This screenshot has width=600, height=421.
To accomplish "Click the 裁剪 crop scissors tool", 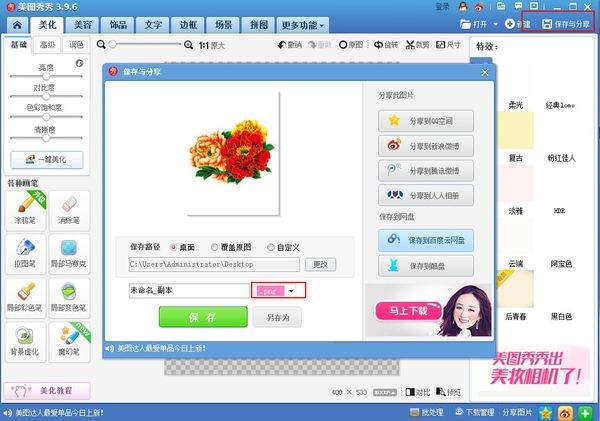I will (x=417, y=45).
